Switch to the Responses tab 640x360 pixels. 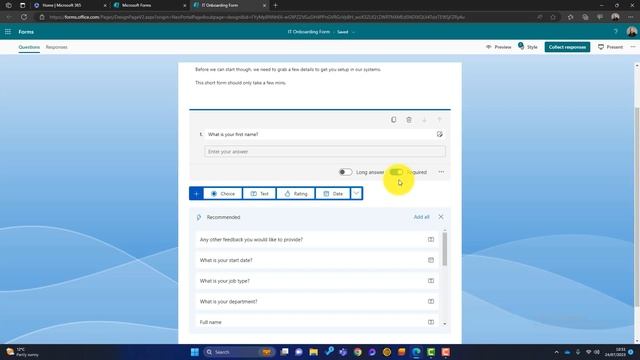click(x=56, y=47)
